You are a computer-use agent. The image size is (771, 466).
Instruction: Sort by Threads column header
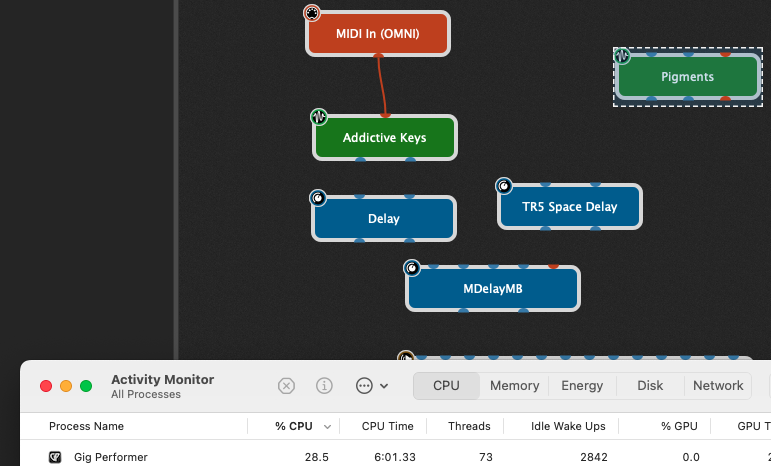pyautogui.click(x=469, y=426)
